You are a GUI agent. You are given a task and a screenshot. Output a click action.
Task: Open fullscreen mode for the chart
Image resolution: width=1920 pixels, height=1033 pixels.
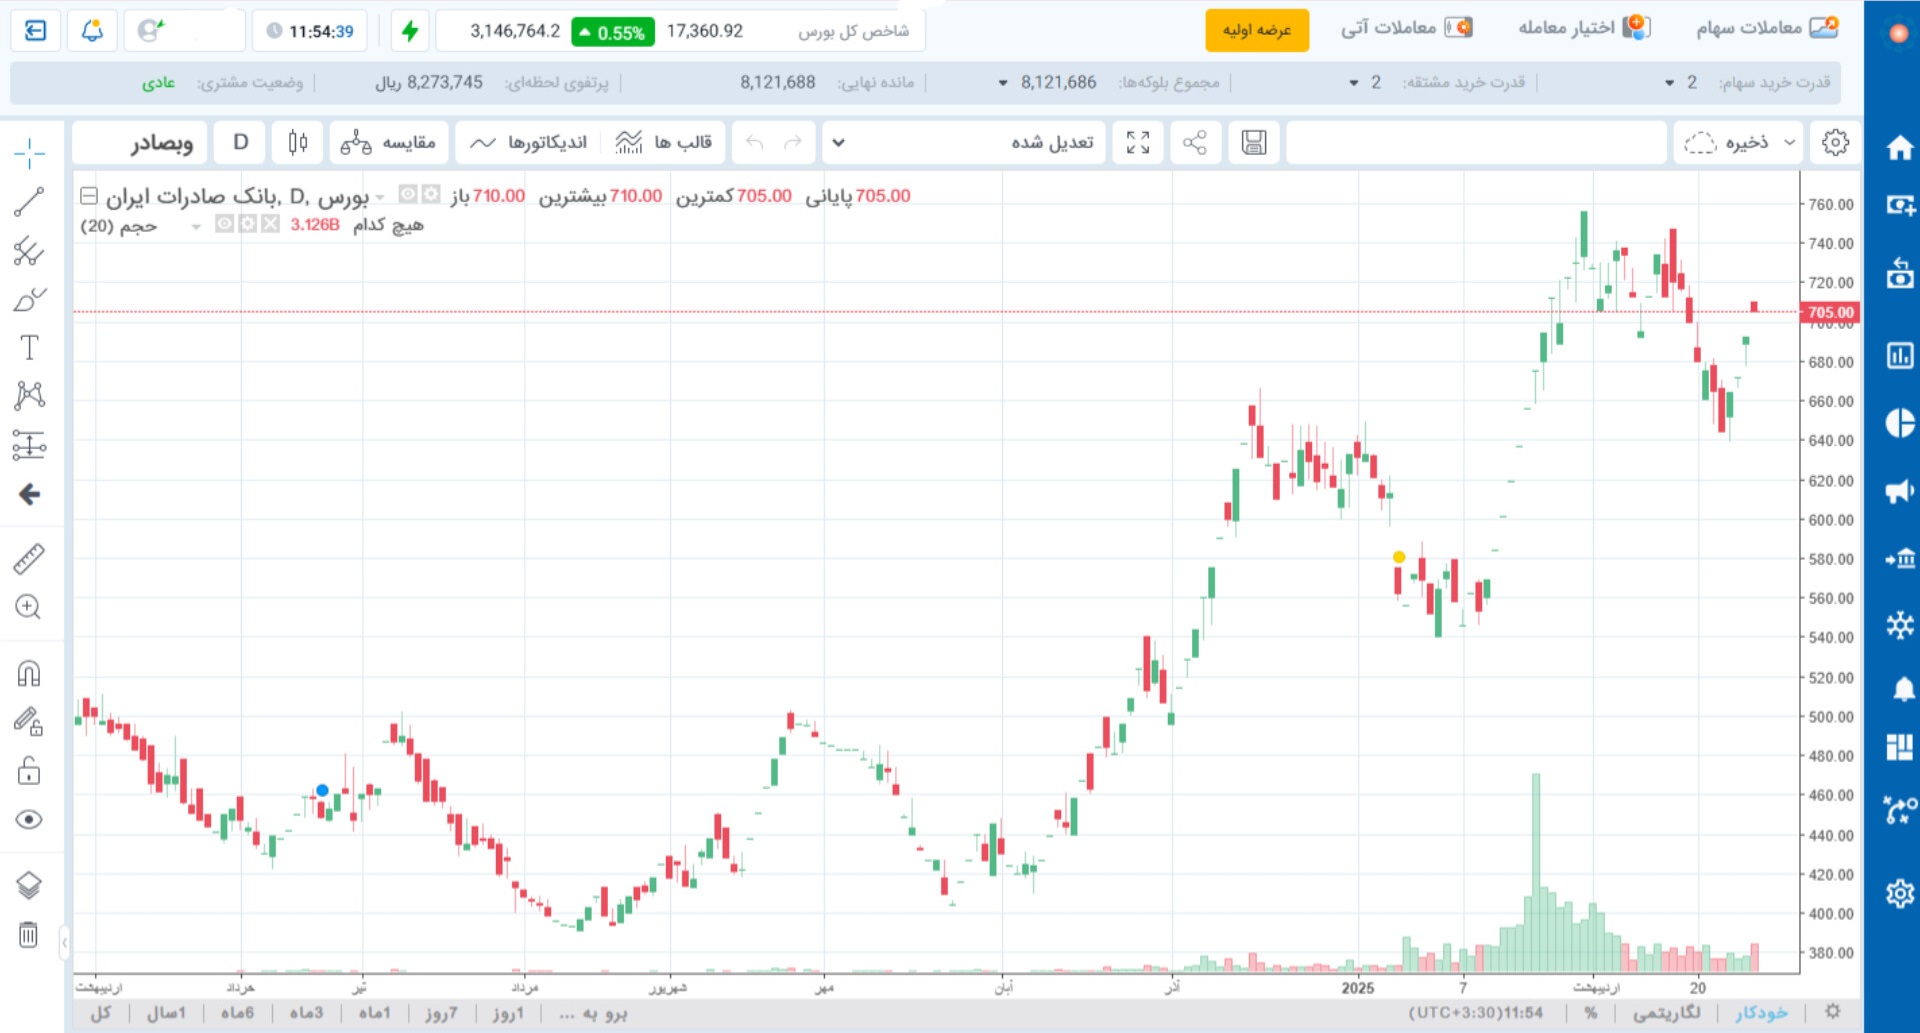click(1138, 143)
